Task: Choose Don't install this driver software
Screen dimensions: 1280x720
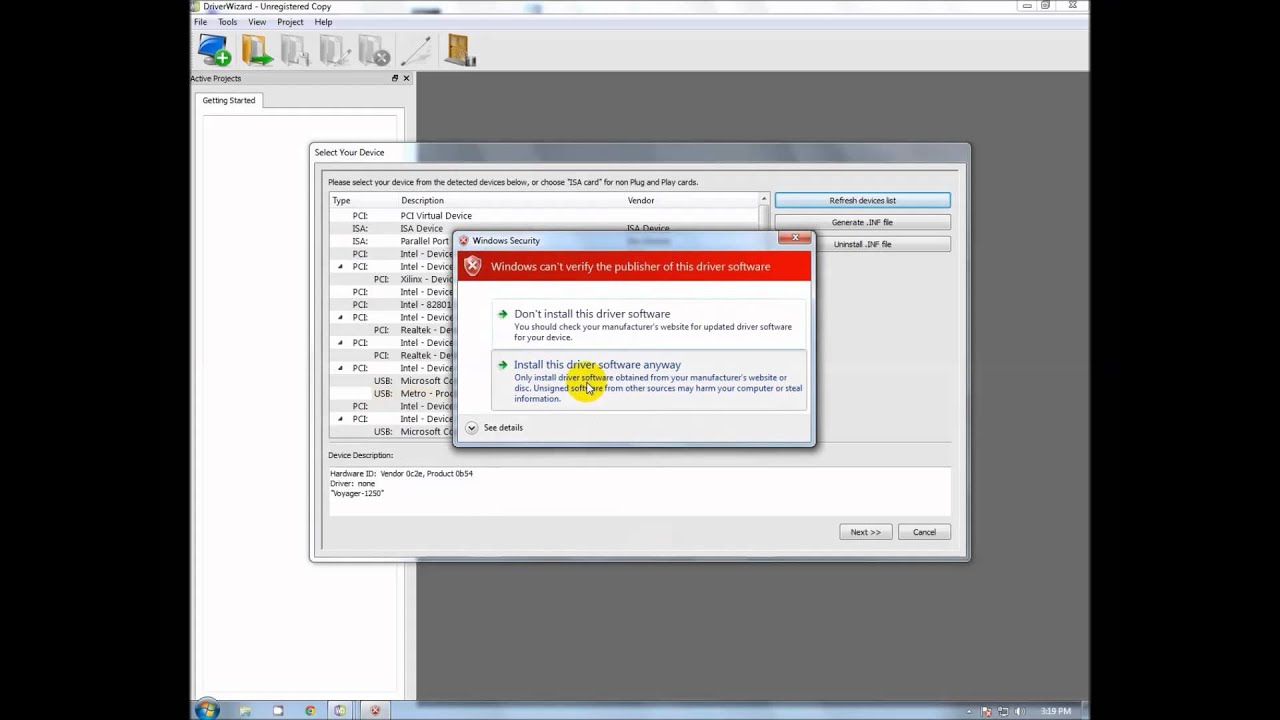Action: pos(649,324)
